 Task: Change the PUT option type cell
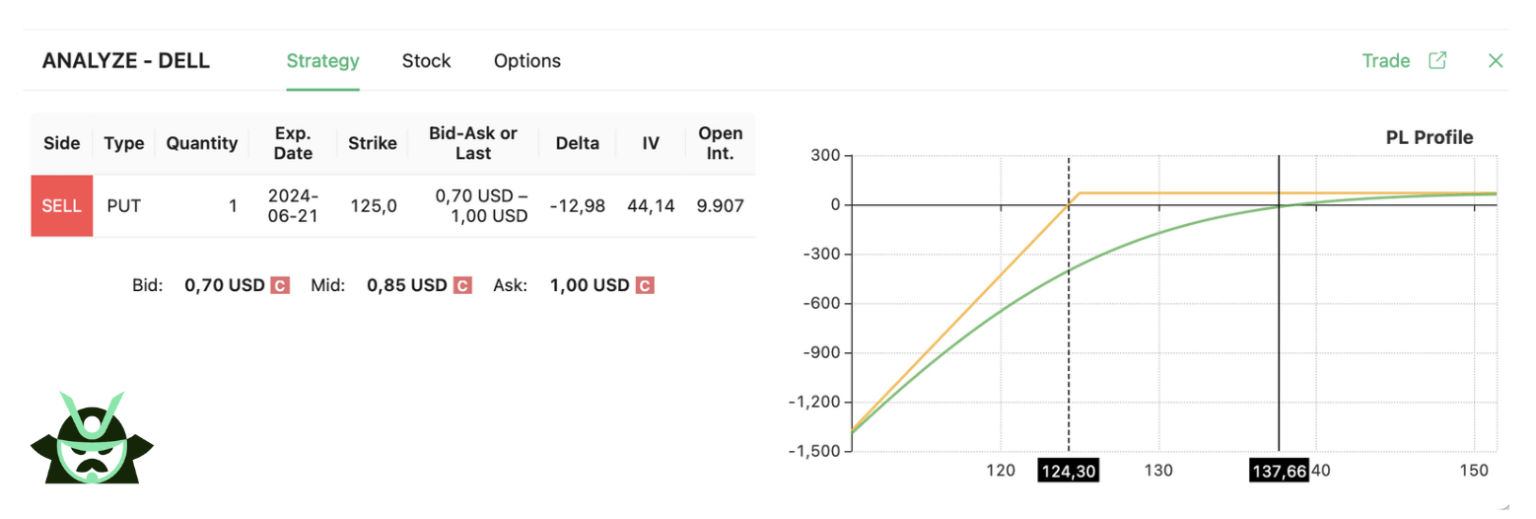[124, 206]
